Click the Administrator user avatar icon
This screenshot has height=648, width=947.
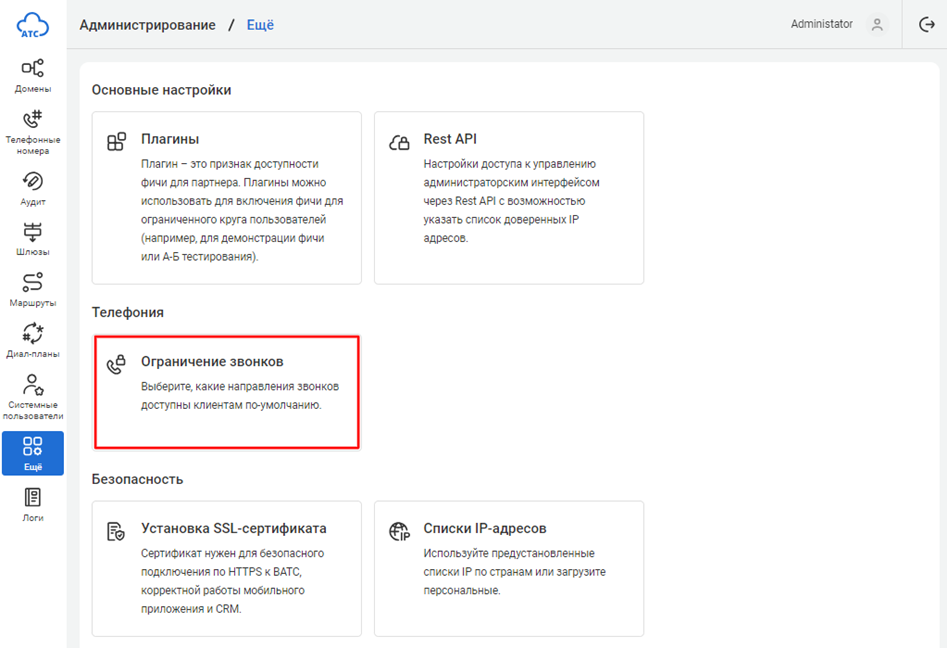tap(877, 25)
